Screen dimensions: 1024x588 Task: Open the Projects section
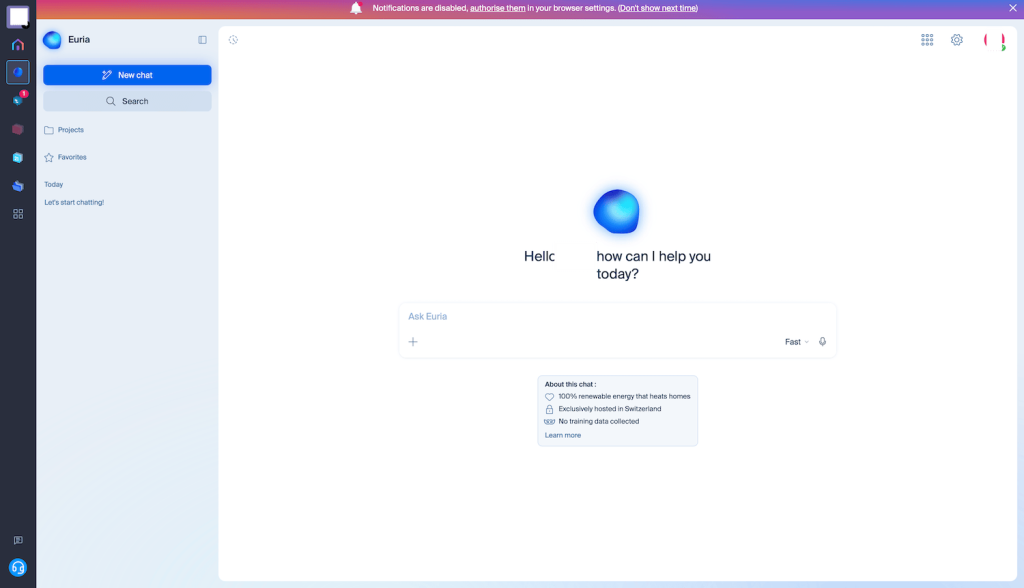tap(64, 130)
